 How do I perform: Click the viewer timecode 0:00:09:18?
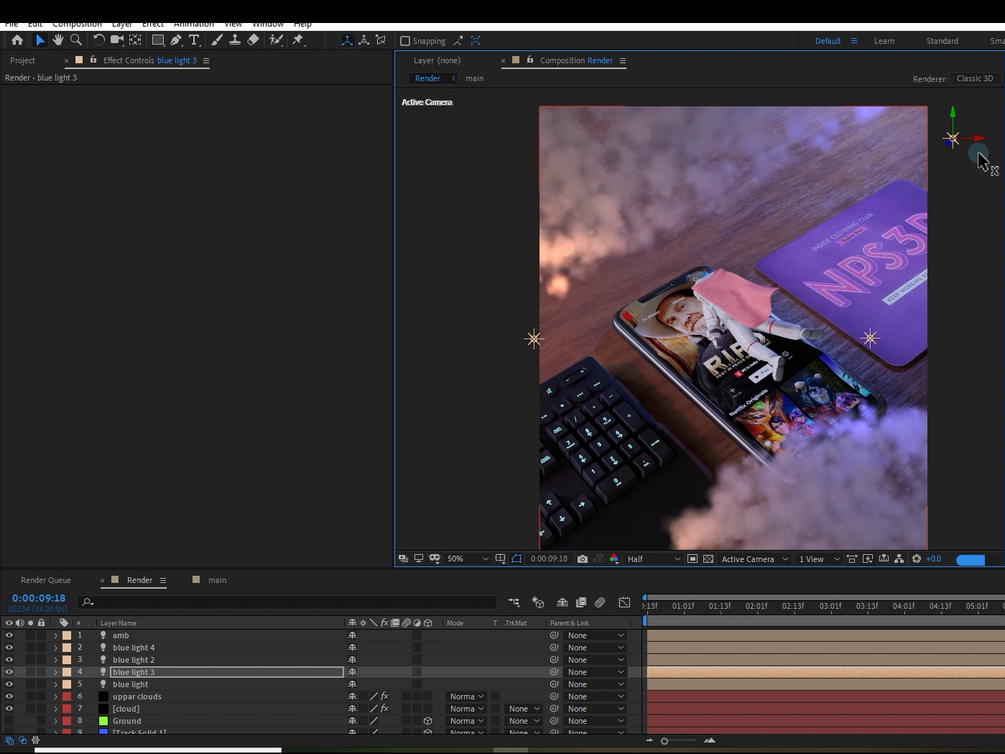tap(549, 559)
